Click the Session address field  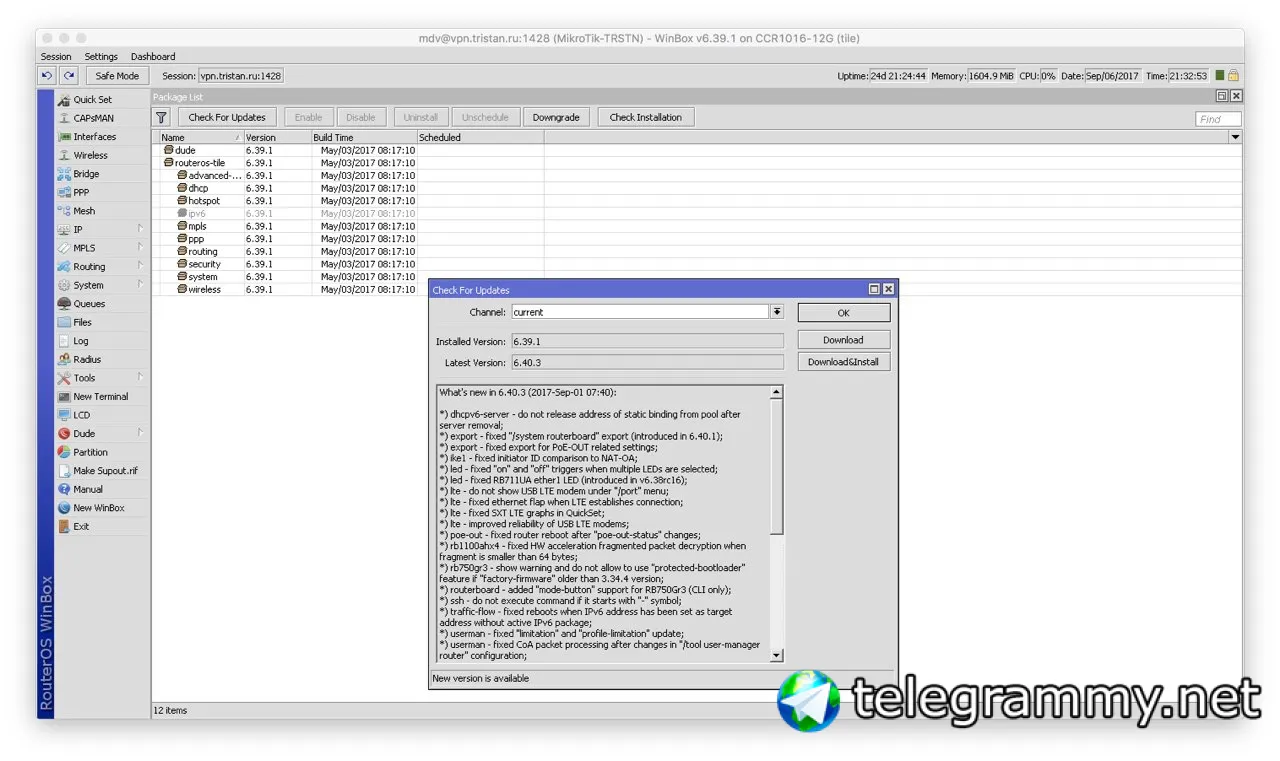(x=241, y=75)
